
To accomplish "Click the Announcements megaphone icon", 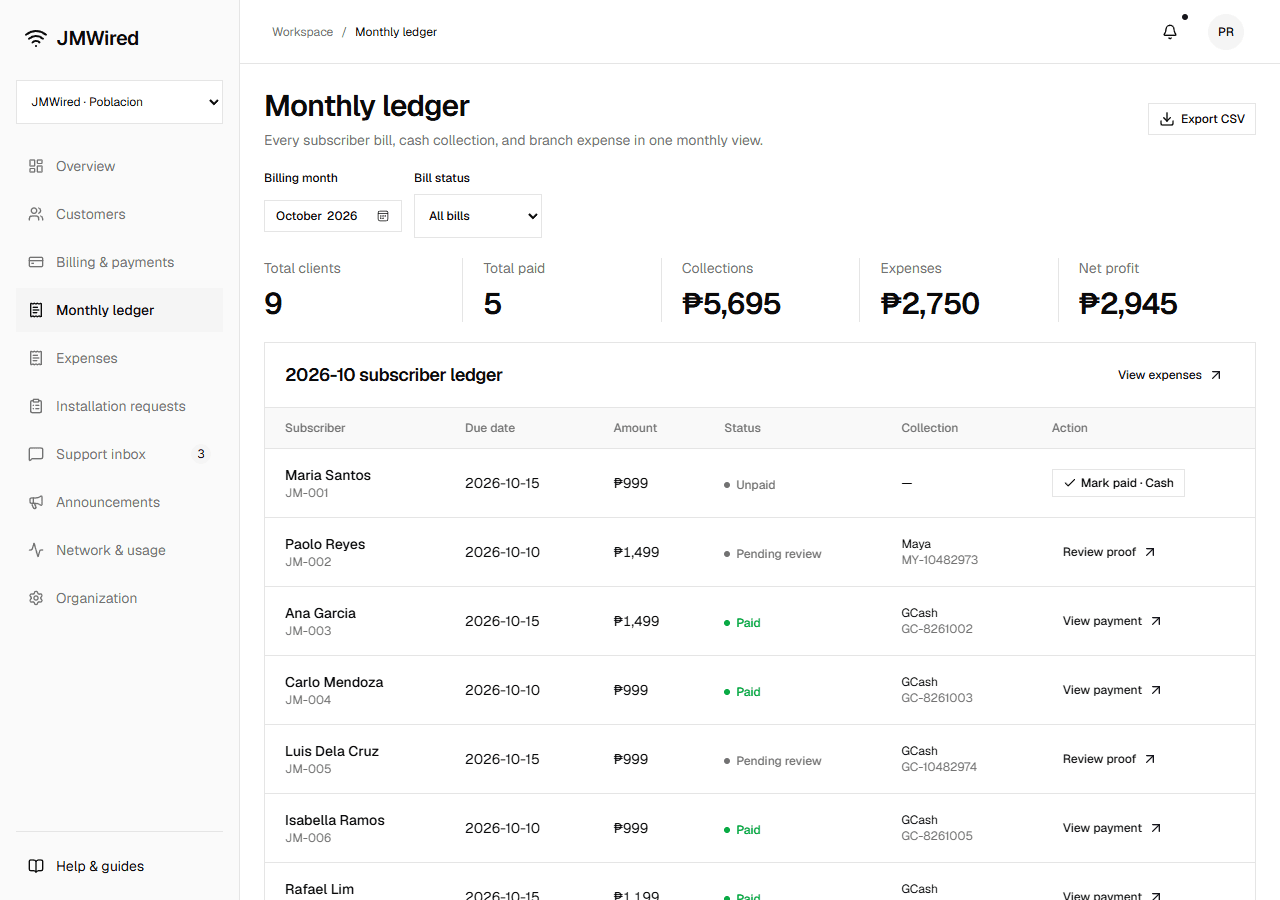I will click(36, 502).
